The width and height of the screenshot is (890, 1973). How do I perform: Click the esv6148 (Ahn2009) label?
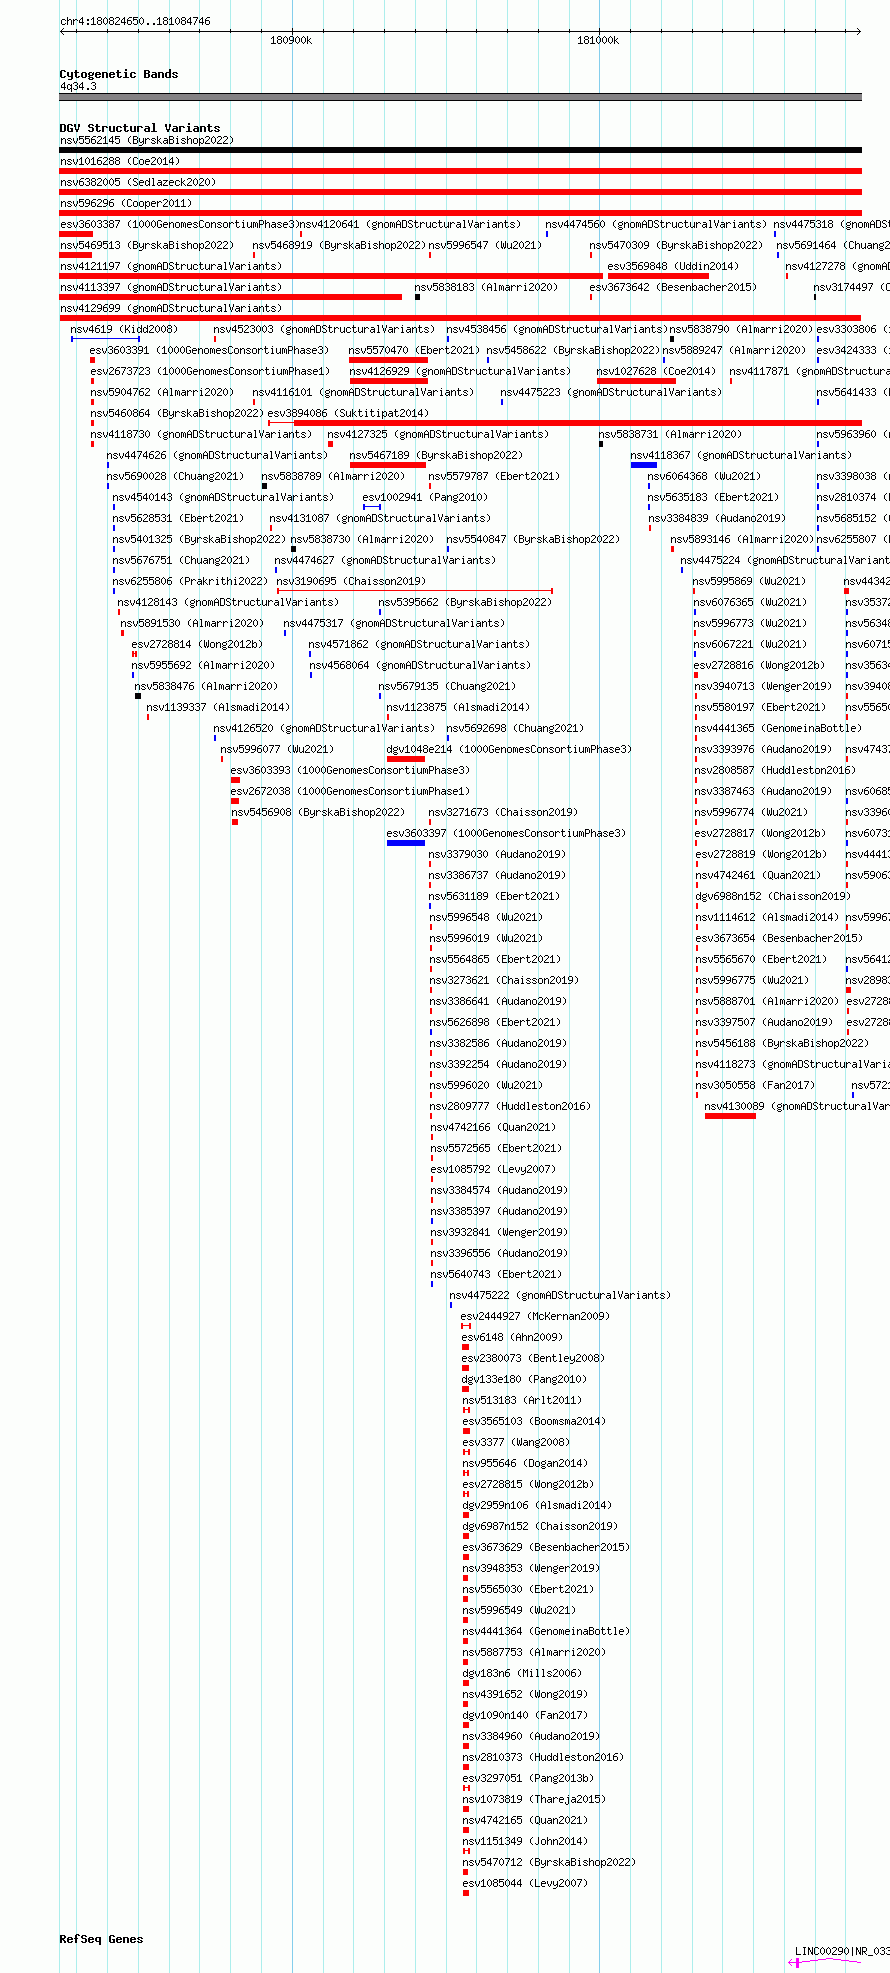tap(512, 1337)
